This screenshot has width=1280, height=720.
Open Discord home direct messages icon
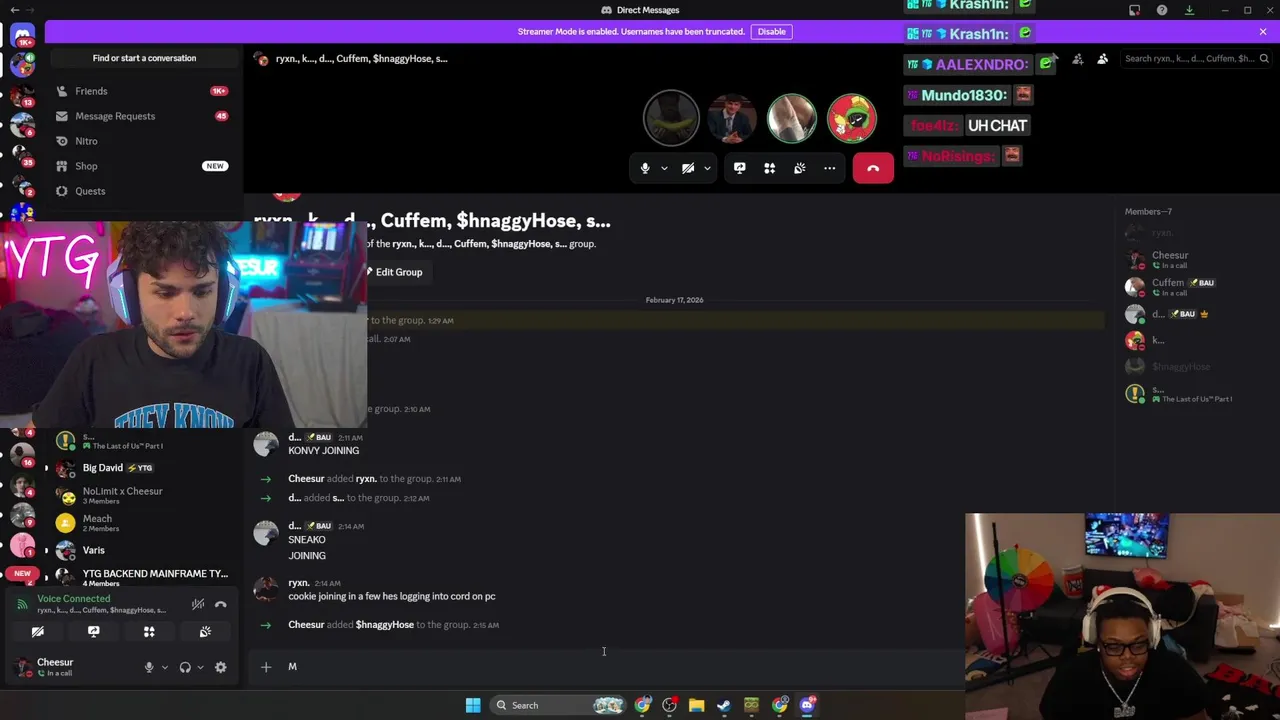point(22,36)
